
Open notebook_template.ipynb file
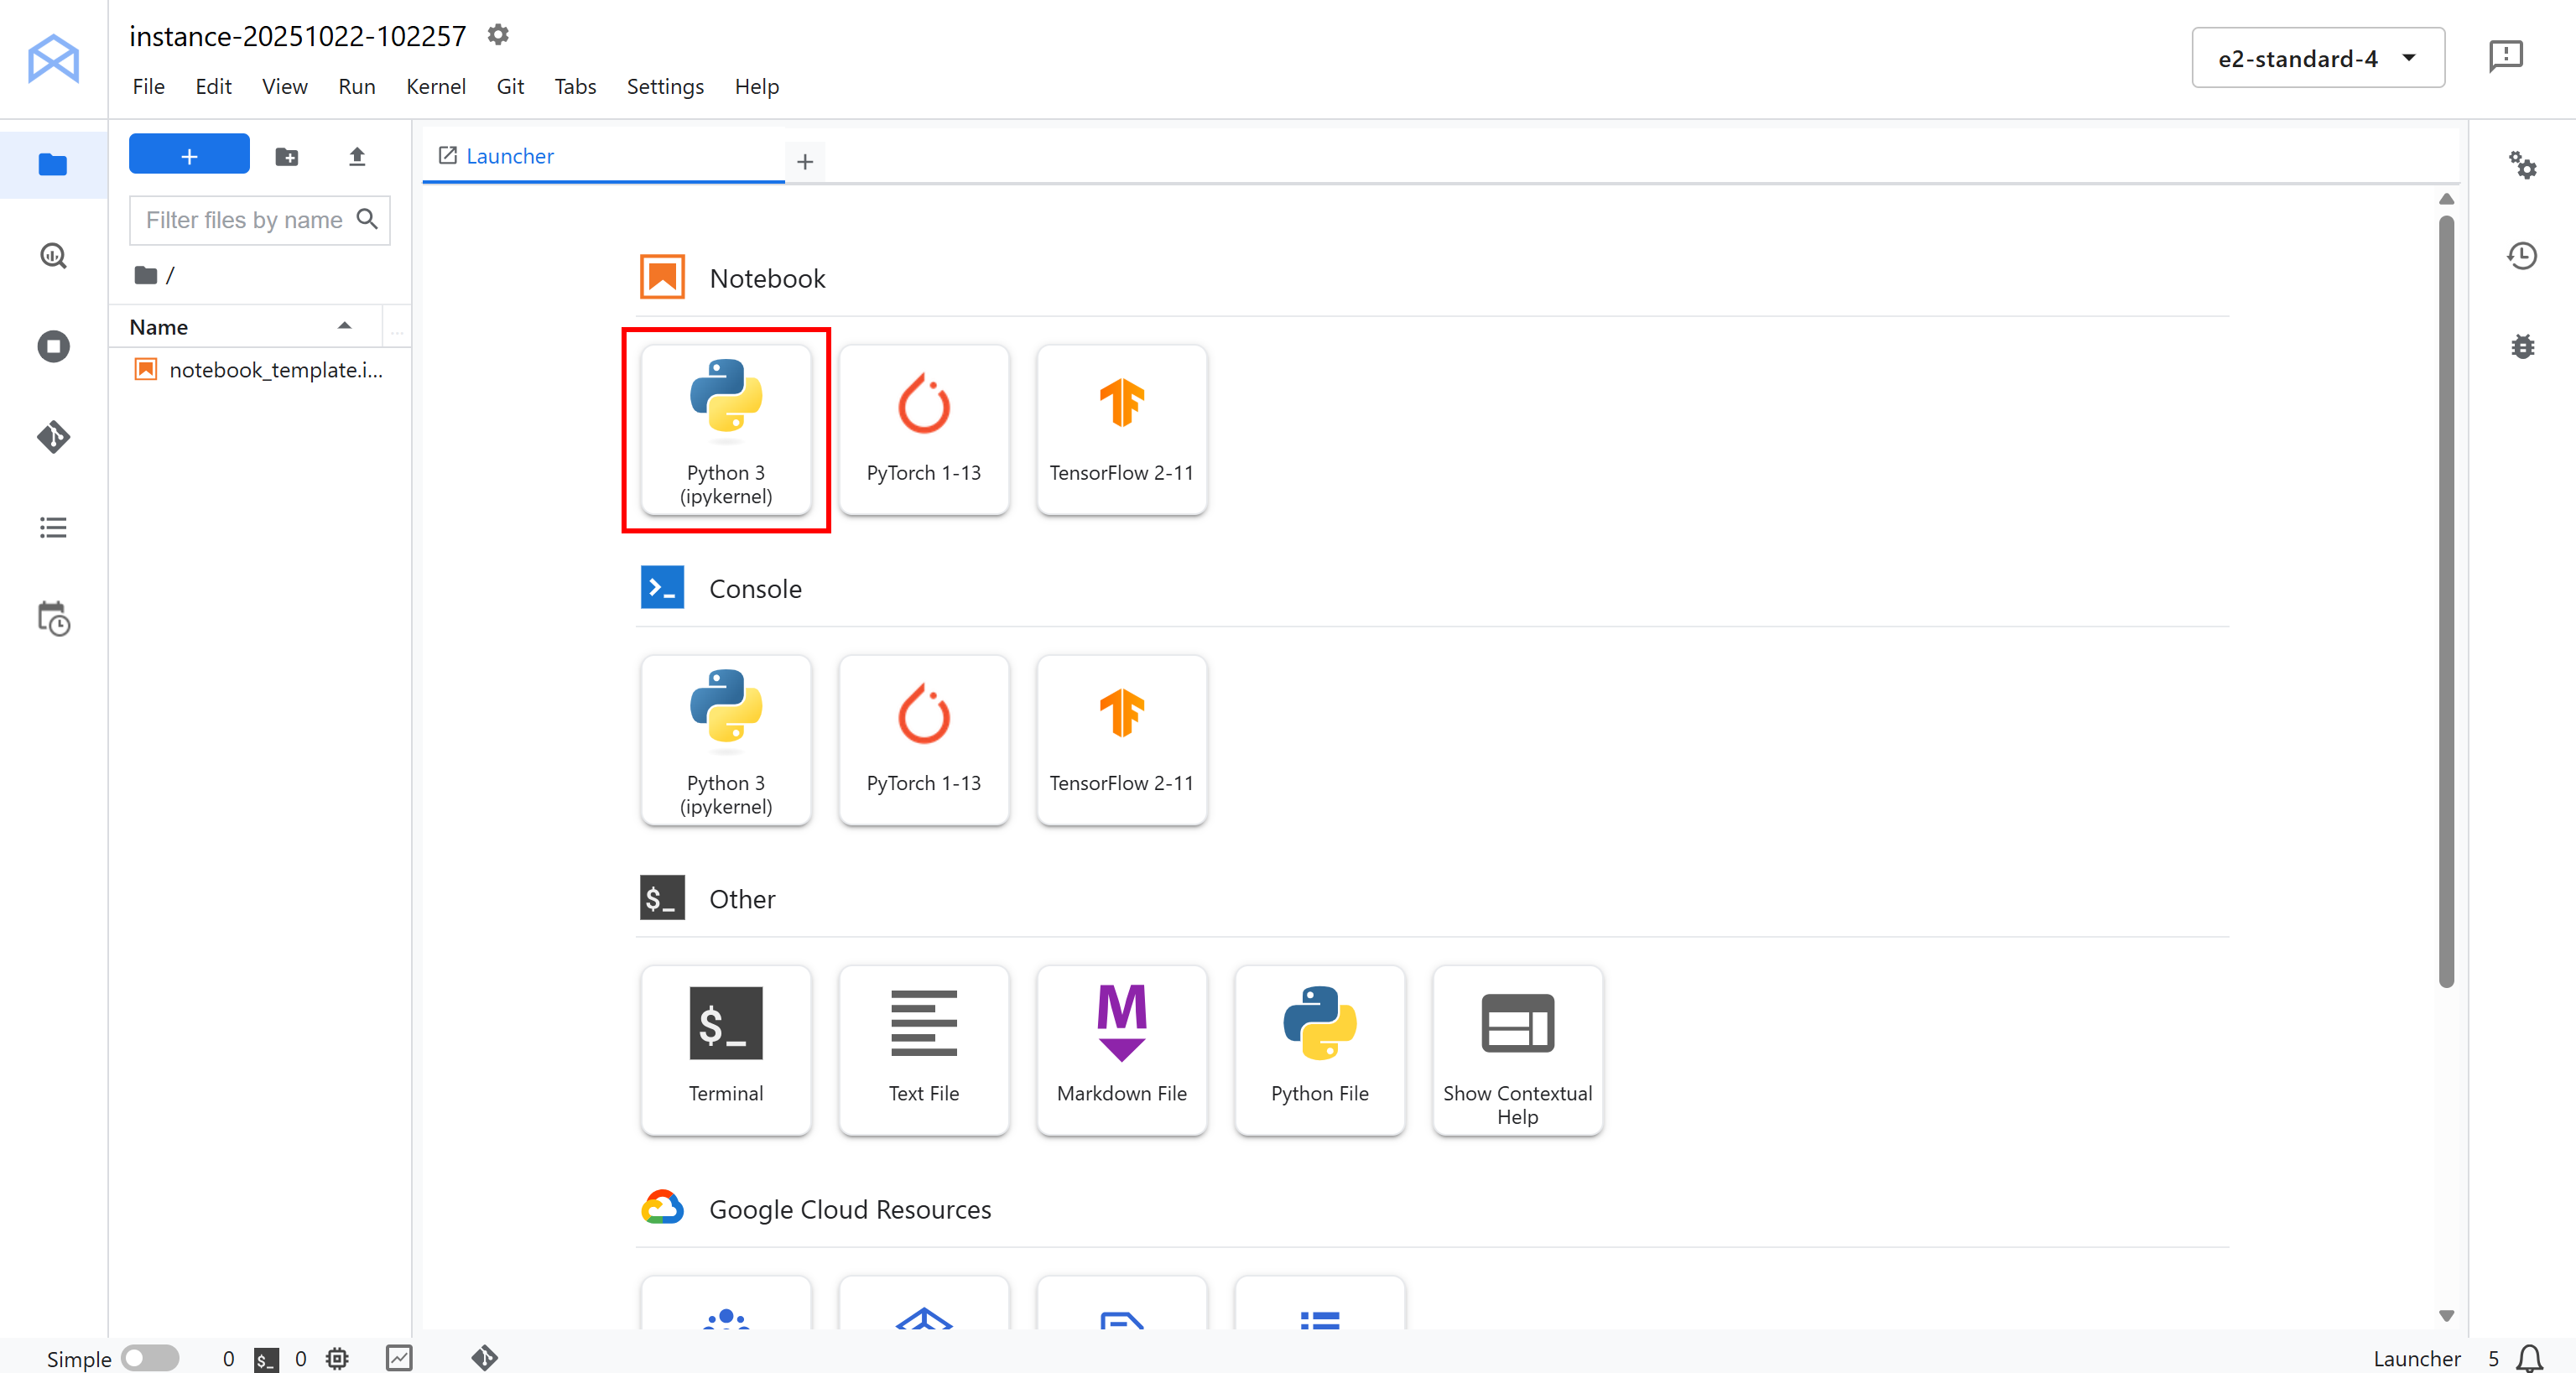pos(275,370)
